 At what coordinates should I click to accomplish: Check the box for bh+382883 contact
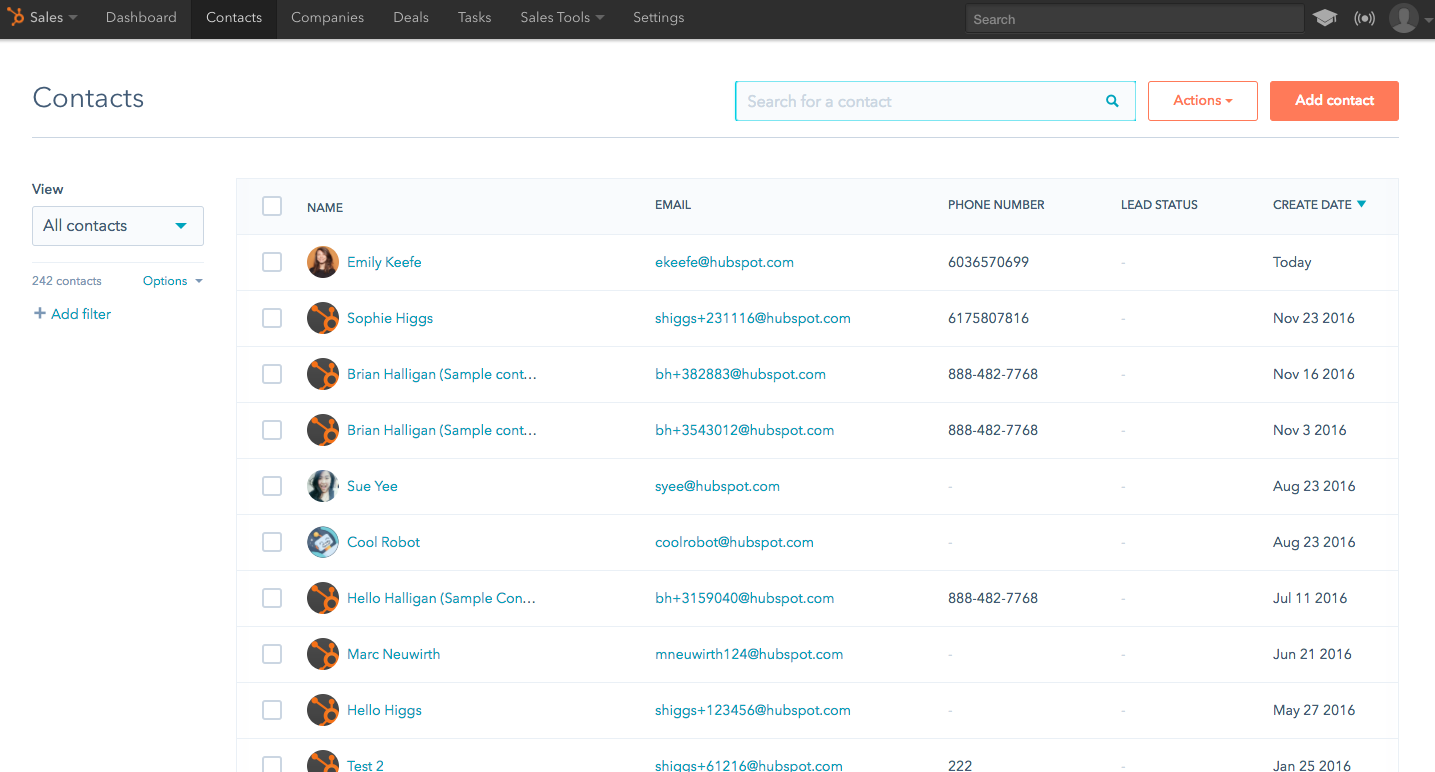[272, 374]
